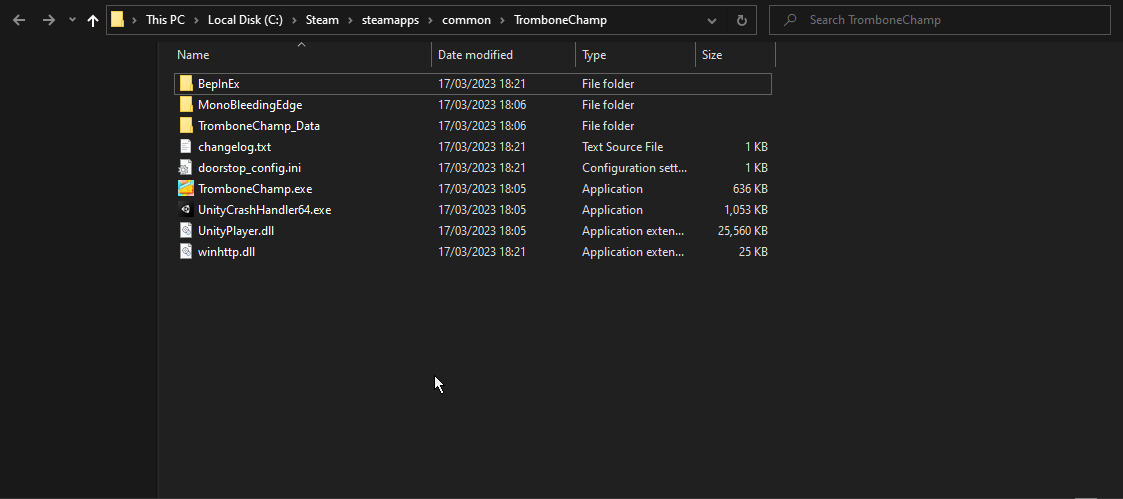The image size is (1123, 499).
Task: Click the BepInEx folder icon
Action: (186, 84)
